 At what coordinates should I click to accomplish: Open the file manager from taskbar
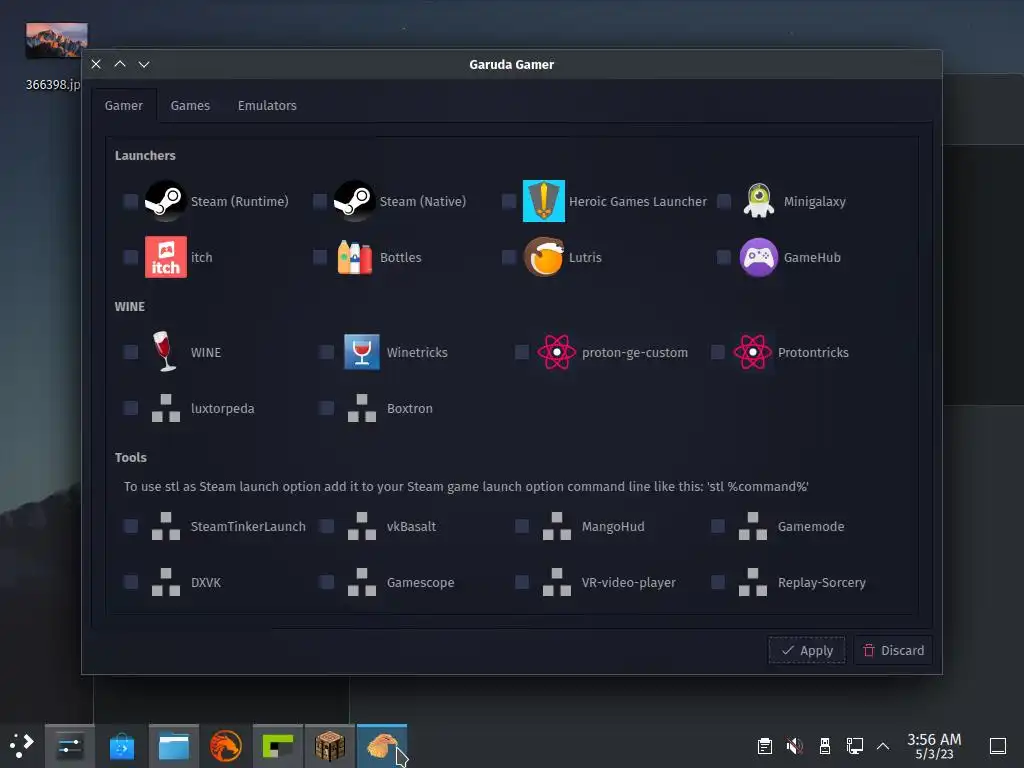point(174,746)
